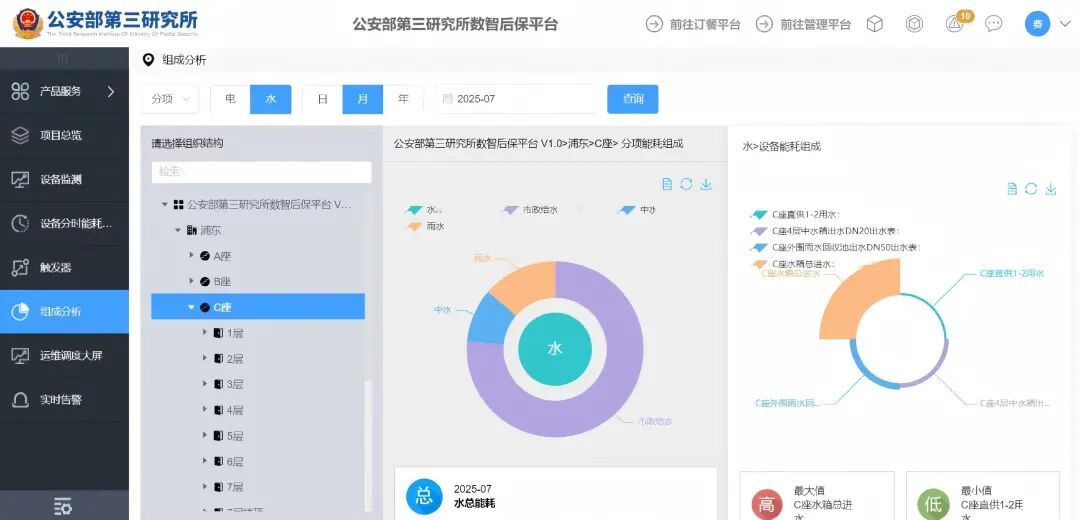Image resolution: width=1080 pixels, height=520 pixels.
Task: Select 6层 in the tree
Action: coord(235,461)
